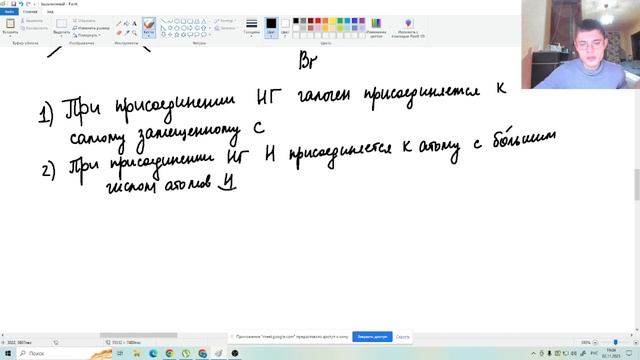Click the zoom out minus button in status bar

tap(595, 342)
